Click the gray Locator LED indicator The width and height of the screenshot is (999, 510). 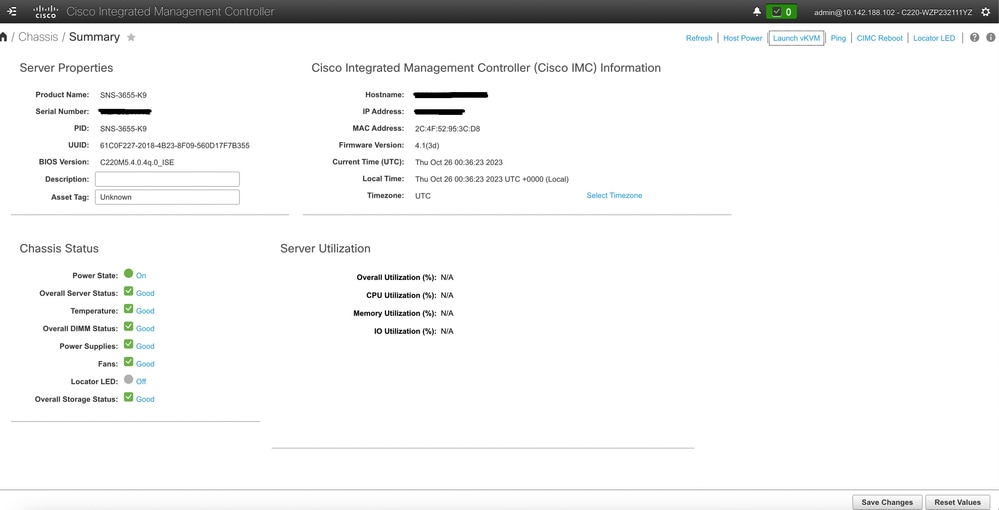tap(129, 379)
